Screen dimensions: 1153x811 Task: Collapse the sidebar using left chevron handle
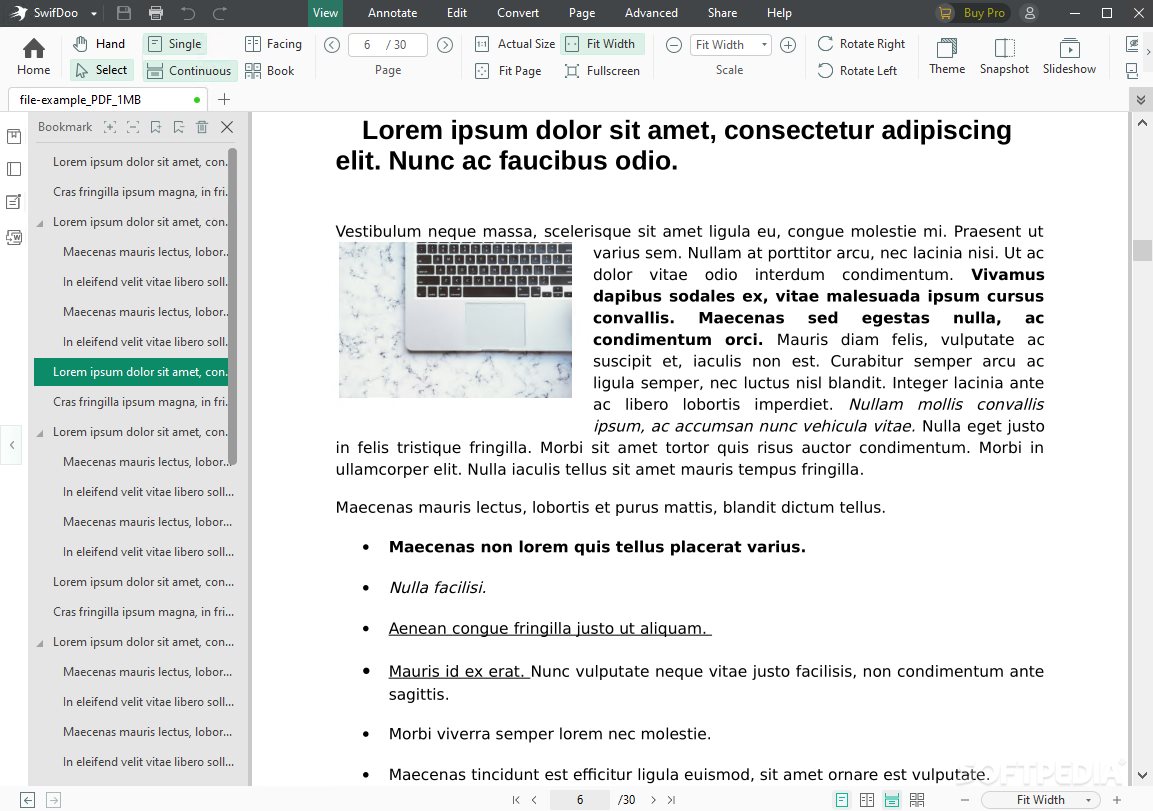[x=12, y=445]
